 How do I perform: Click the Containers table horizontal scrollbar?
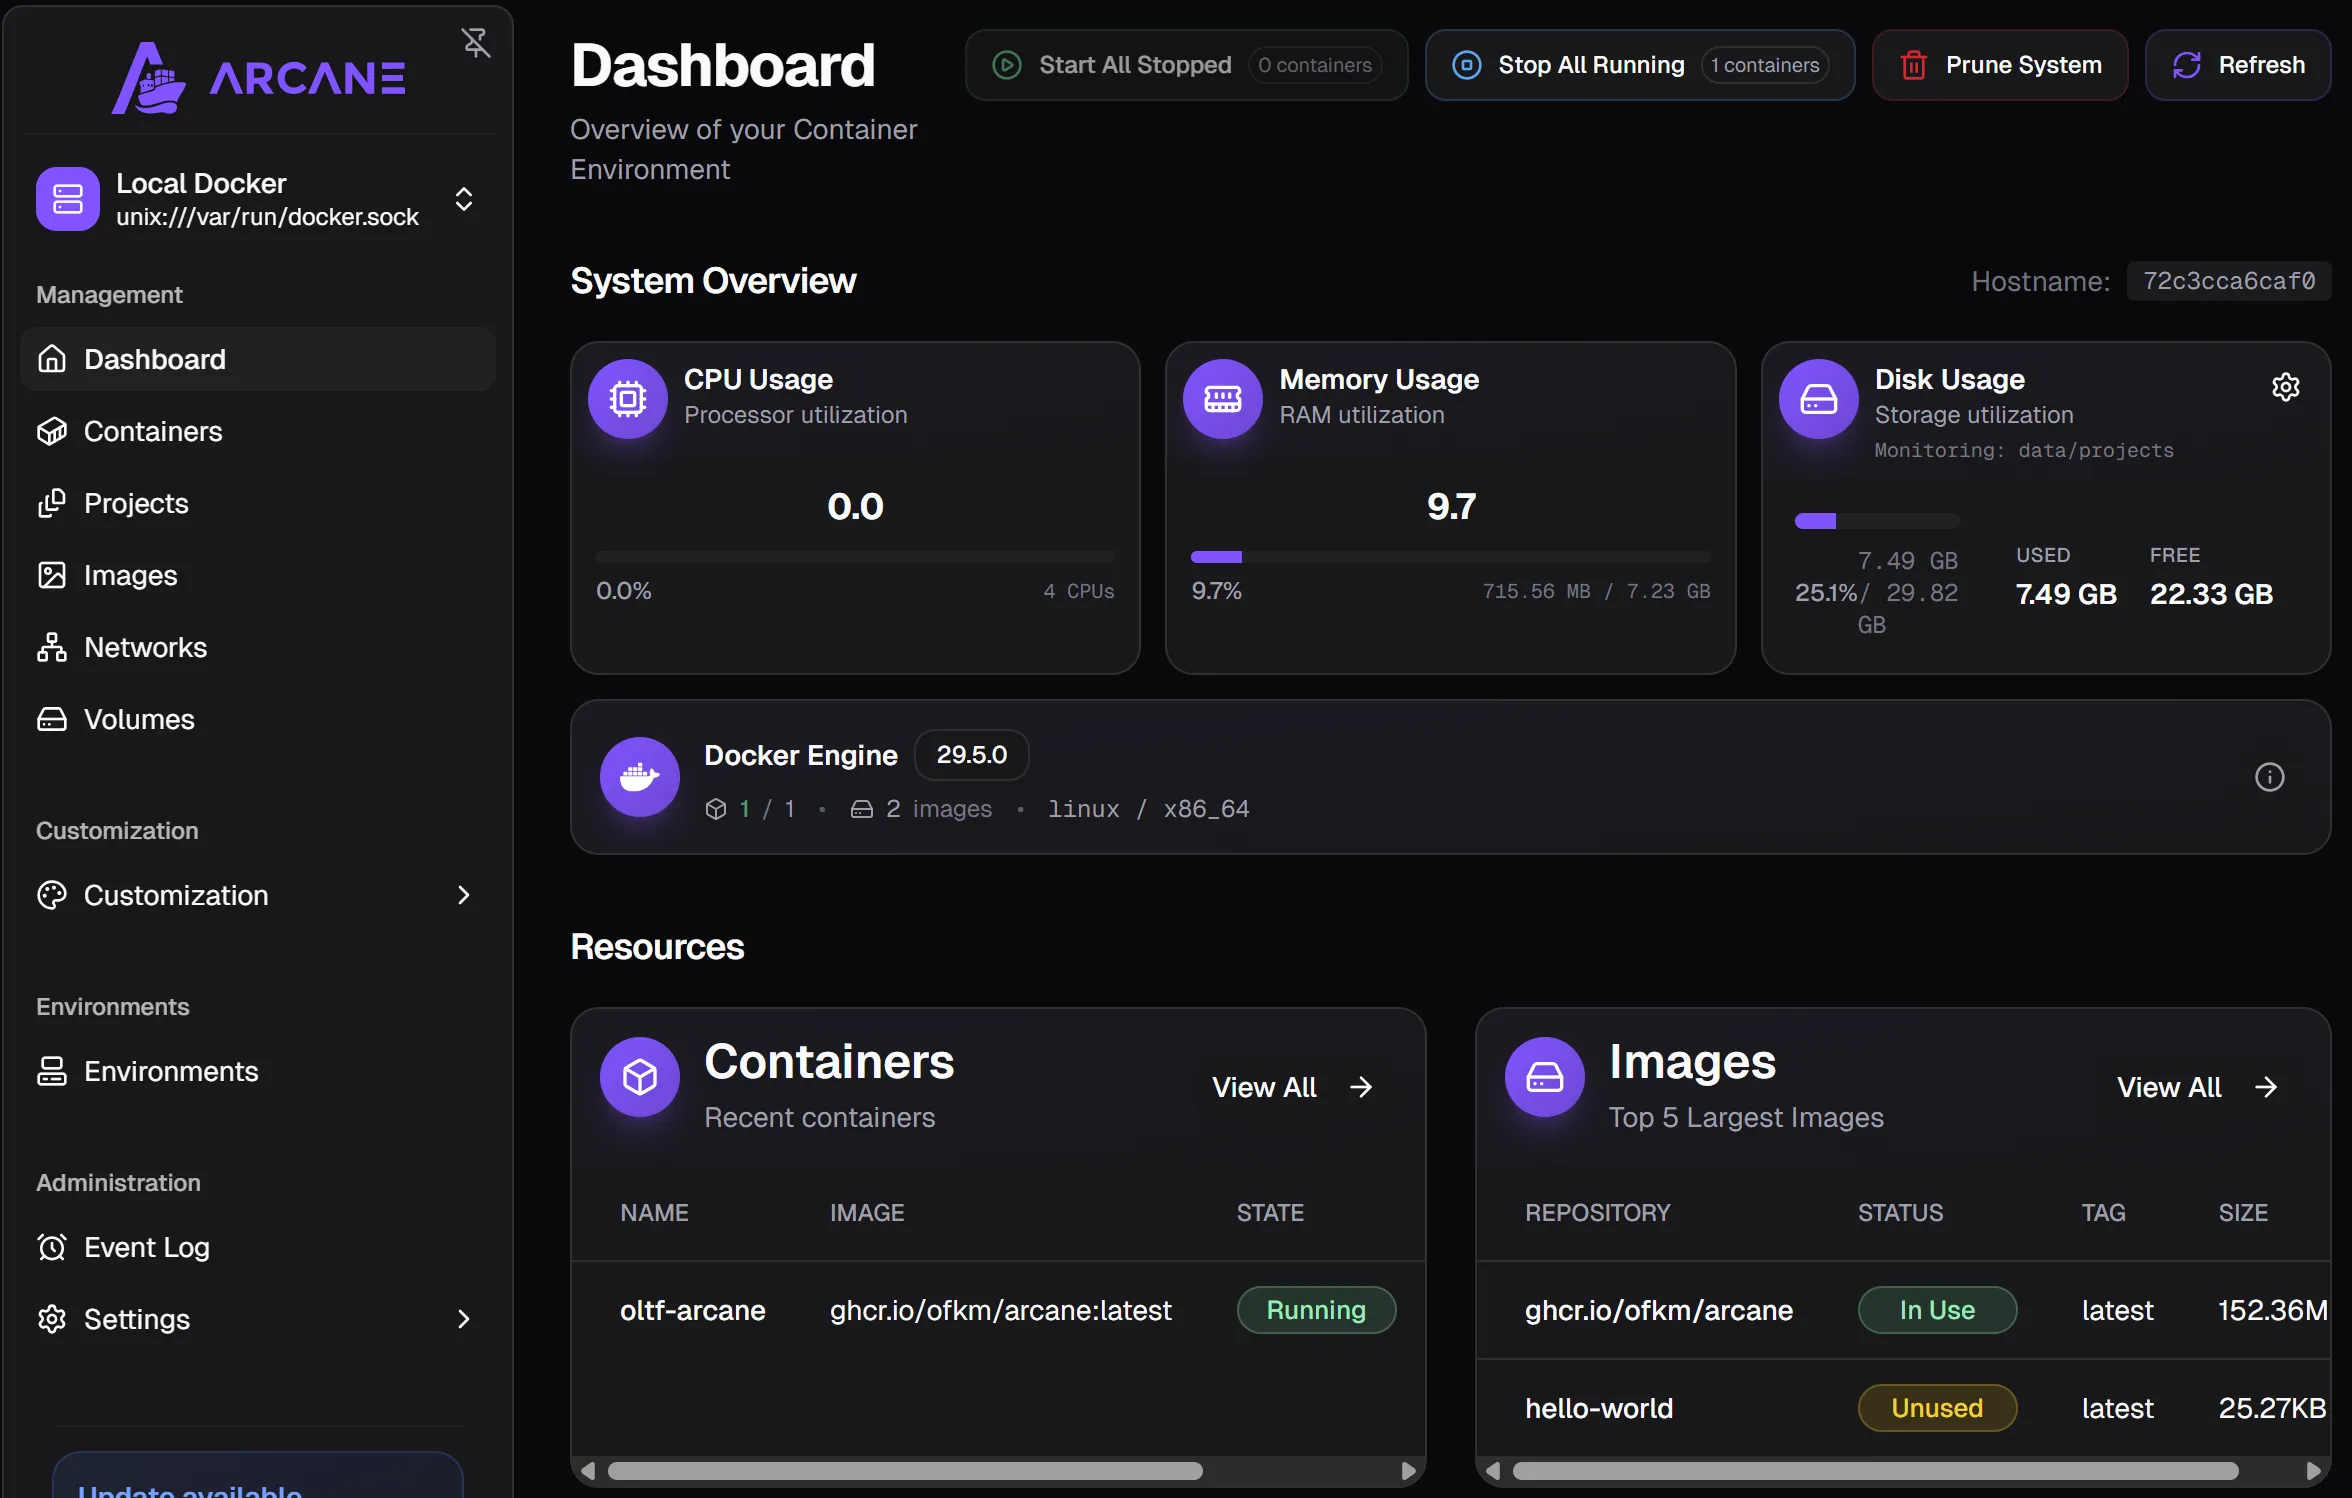[x=905, y=1471]
